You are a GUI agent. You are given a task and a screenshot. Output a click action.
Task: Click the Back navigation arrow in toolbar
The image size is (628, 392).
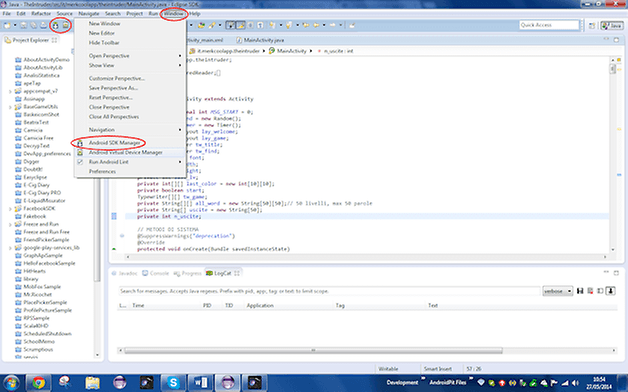pos(316,25)
